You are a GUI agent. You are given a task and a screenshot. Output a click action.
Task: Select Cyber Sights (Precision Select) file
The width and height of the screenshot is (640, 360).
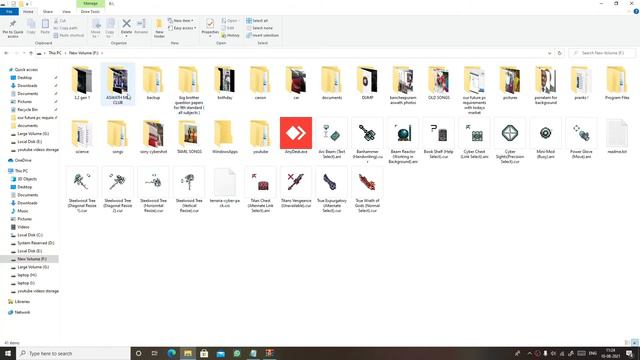(x=510, y=140)
